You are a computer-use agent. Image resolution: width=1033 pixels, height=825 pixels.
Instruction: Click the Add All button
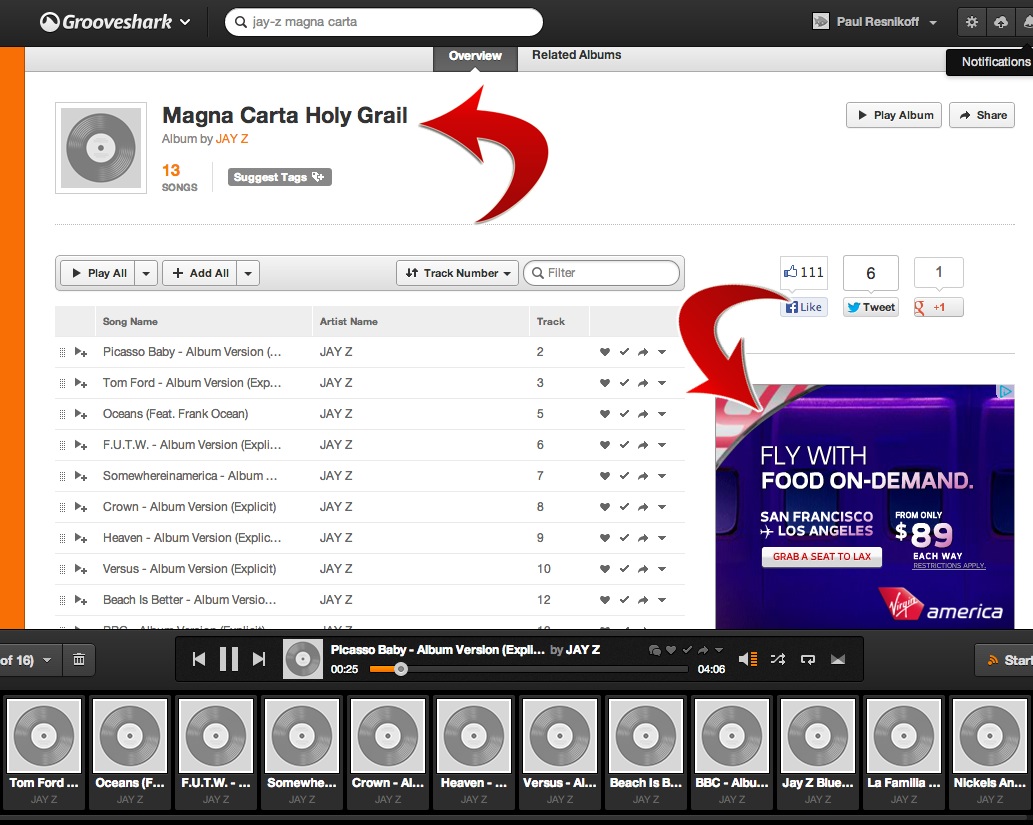tap(200, 273)
